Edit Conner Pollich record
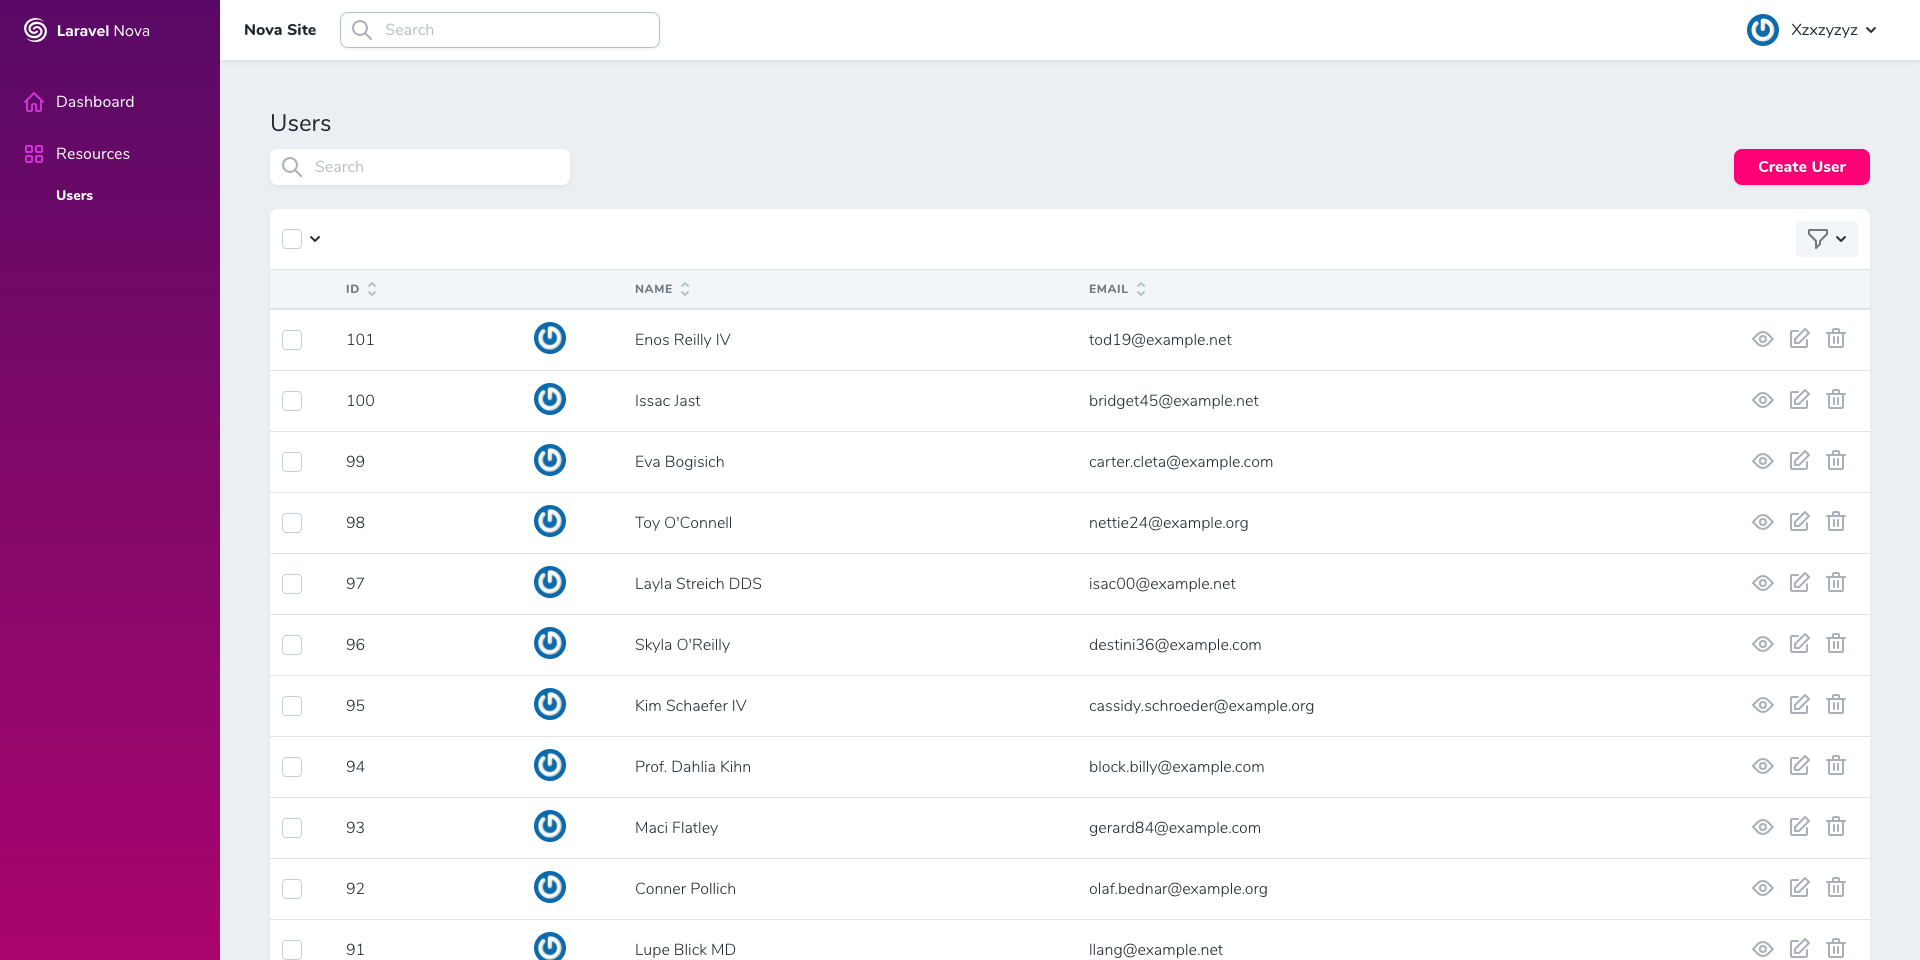Screen dimensions: 1920x960 (x=1799, y=887)
